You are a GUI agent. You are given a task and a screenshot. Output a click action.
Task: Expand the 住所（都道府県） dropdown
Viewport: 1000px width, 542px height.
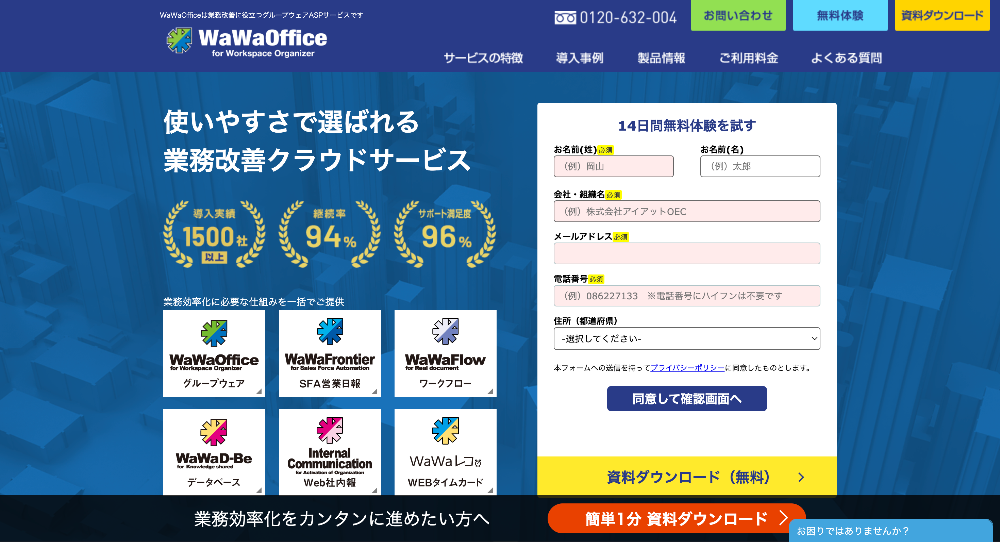coord(687,339)
